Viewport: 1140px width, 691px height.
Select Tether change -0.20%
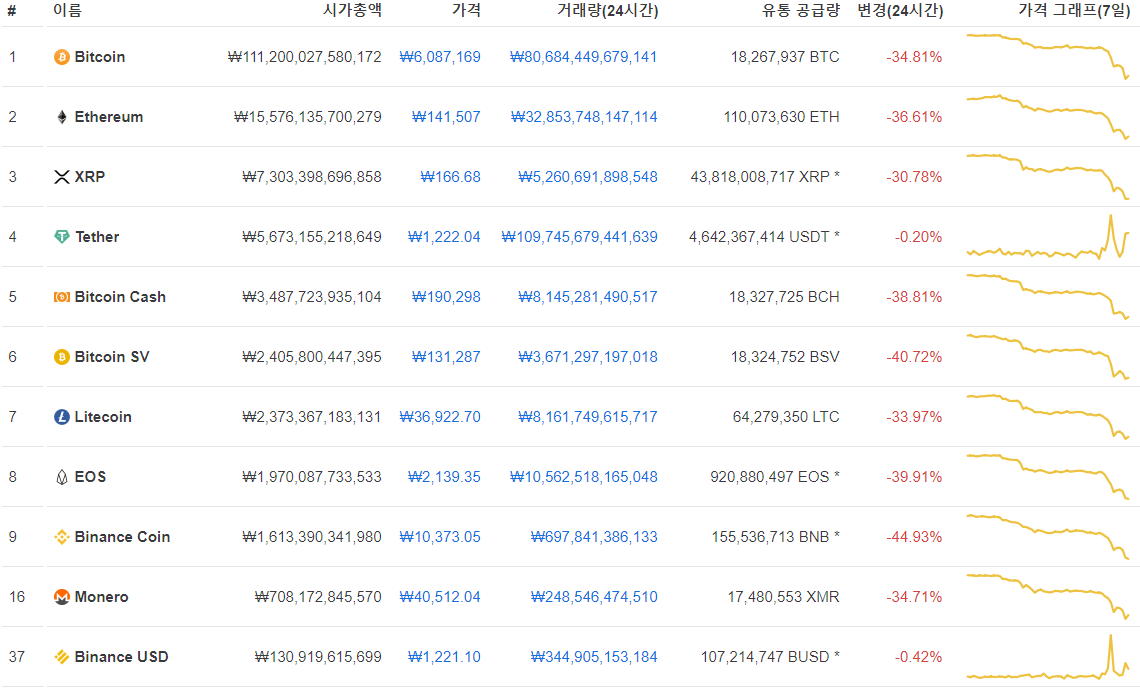pos(918,237)
